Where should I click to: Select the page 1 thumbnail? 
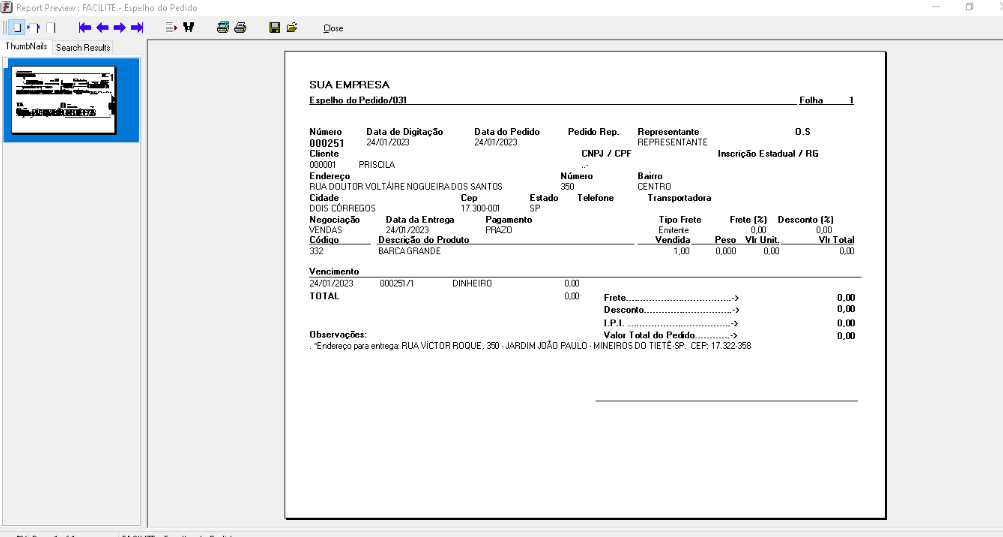[63, 100]
